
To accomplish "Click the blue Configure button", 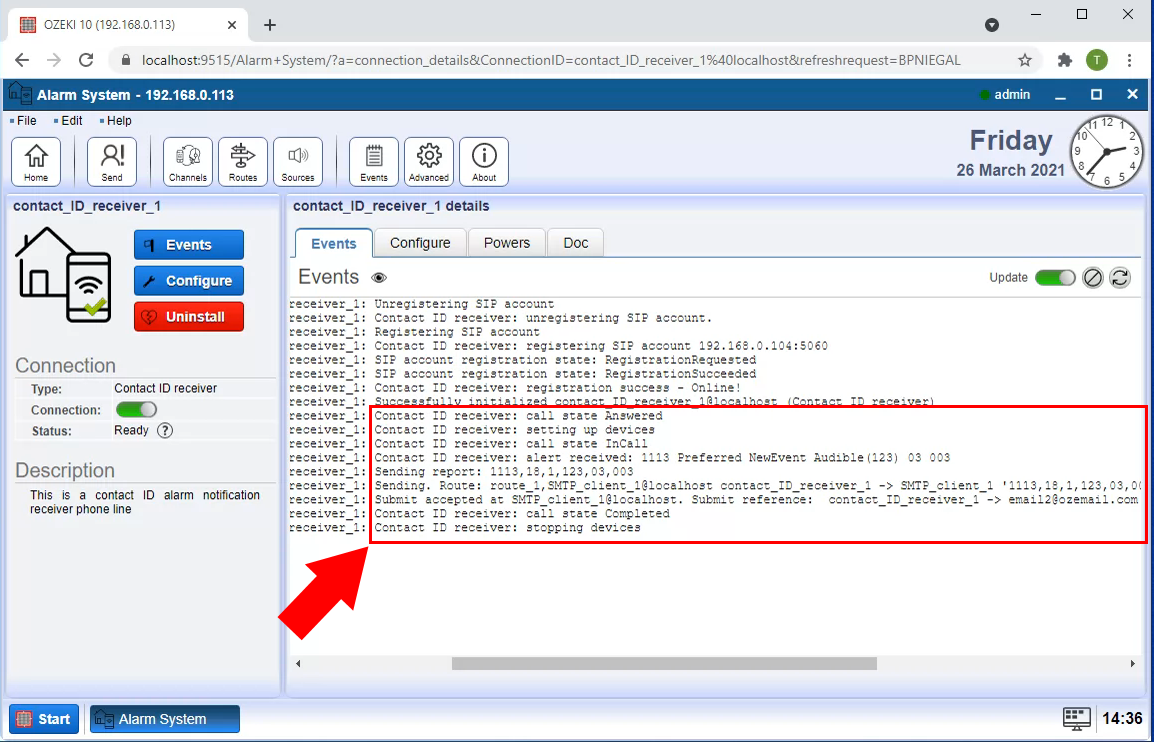I will pyautogui.click(x=189, y=280).
